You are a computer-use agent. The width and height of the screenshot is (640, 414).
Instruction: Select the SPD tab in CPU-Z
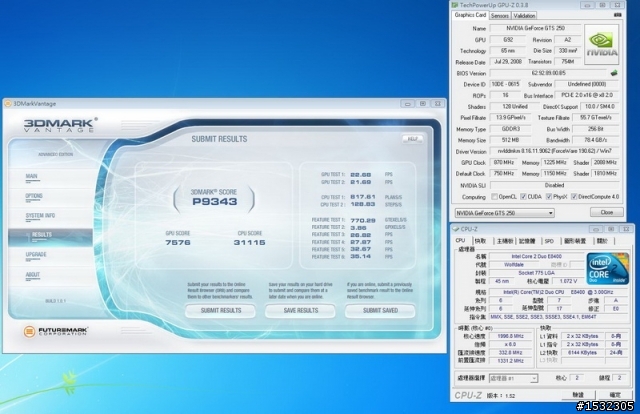pos(549,241)
